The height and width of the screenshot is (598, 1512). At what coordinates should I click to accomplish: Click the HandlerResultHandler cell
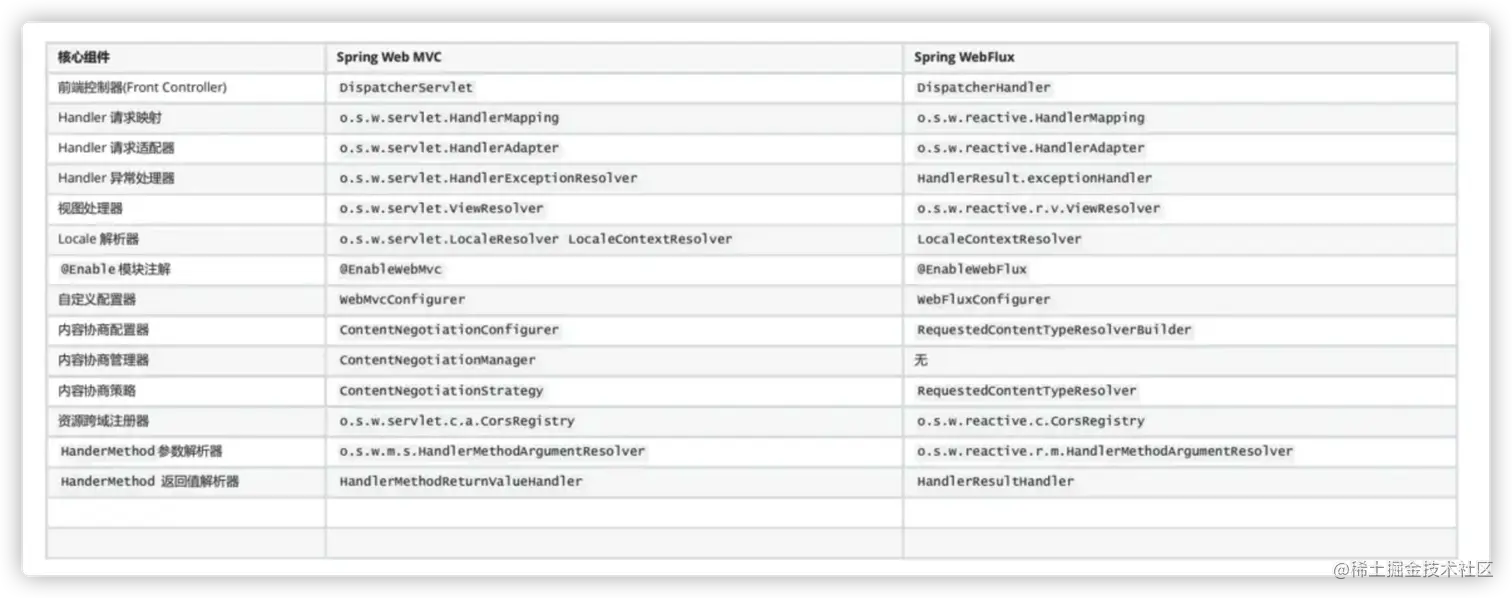[x=995, y=481]
